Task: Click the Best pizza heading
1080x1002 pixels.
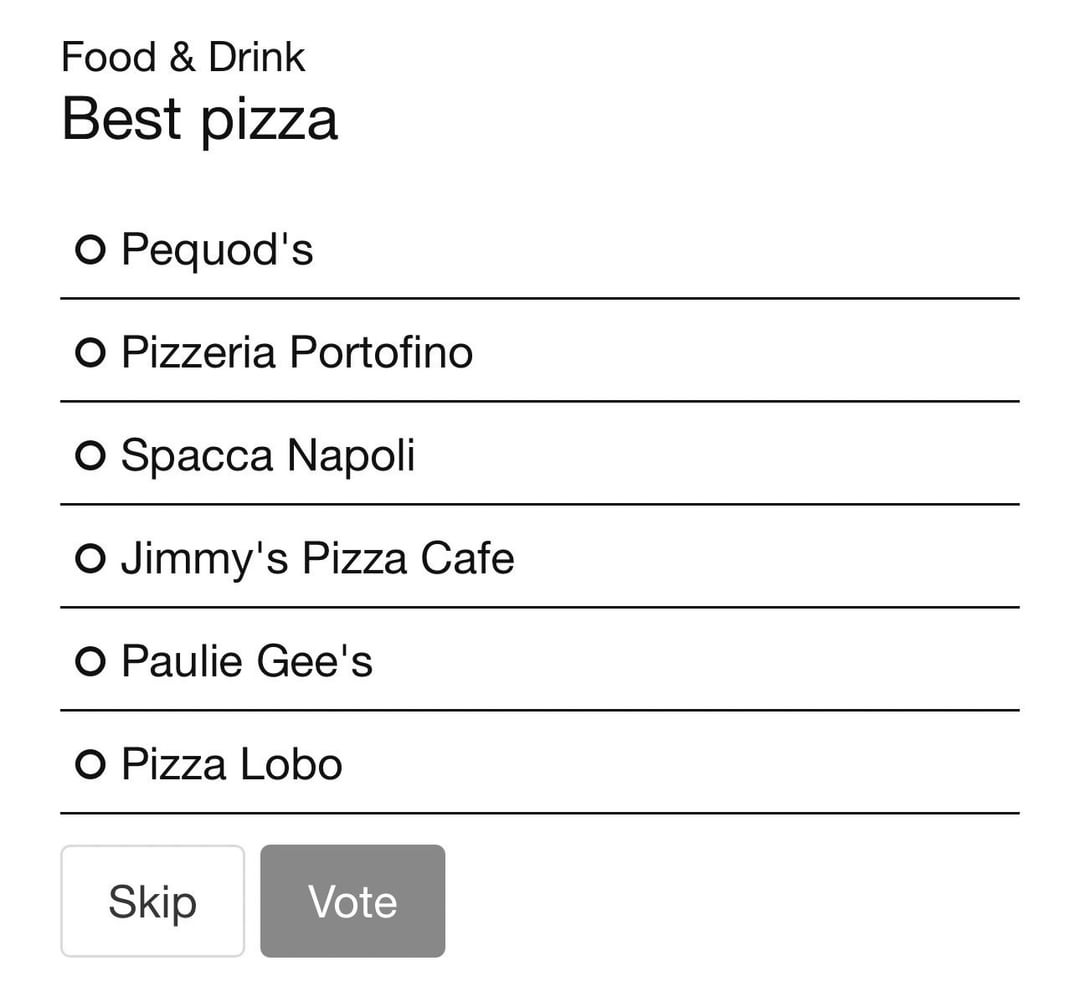Action: 200,119
